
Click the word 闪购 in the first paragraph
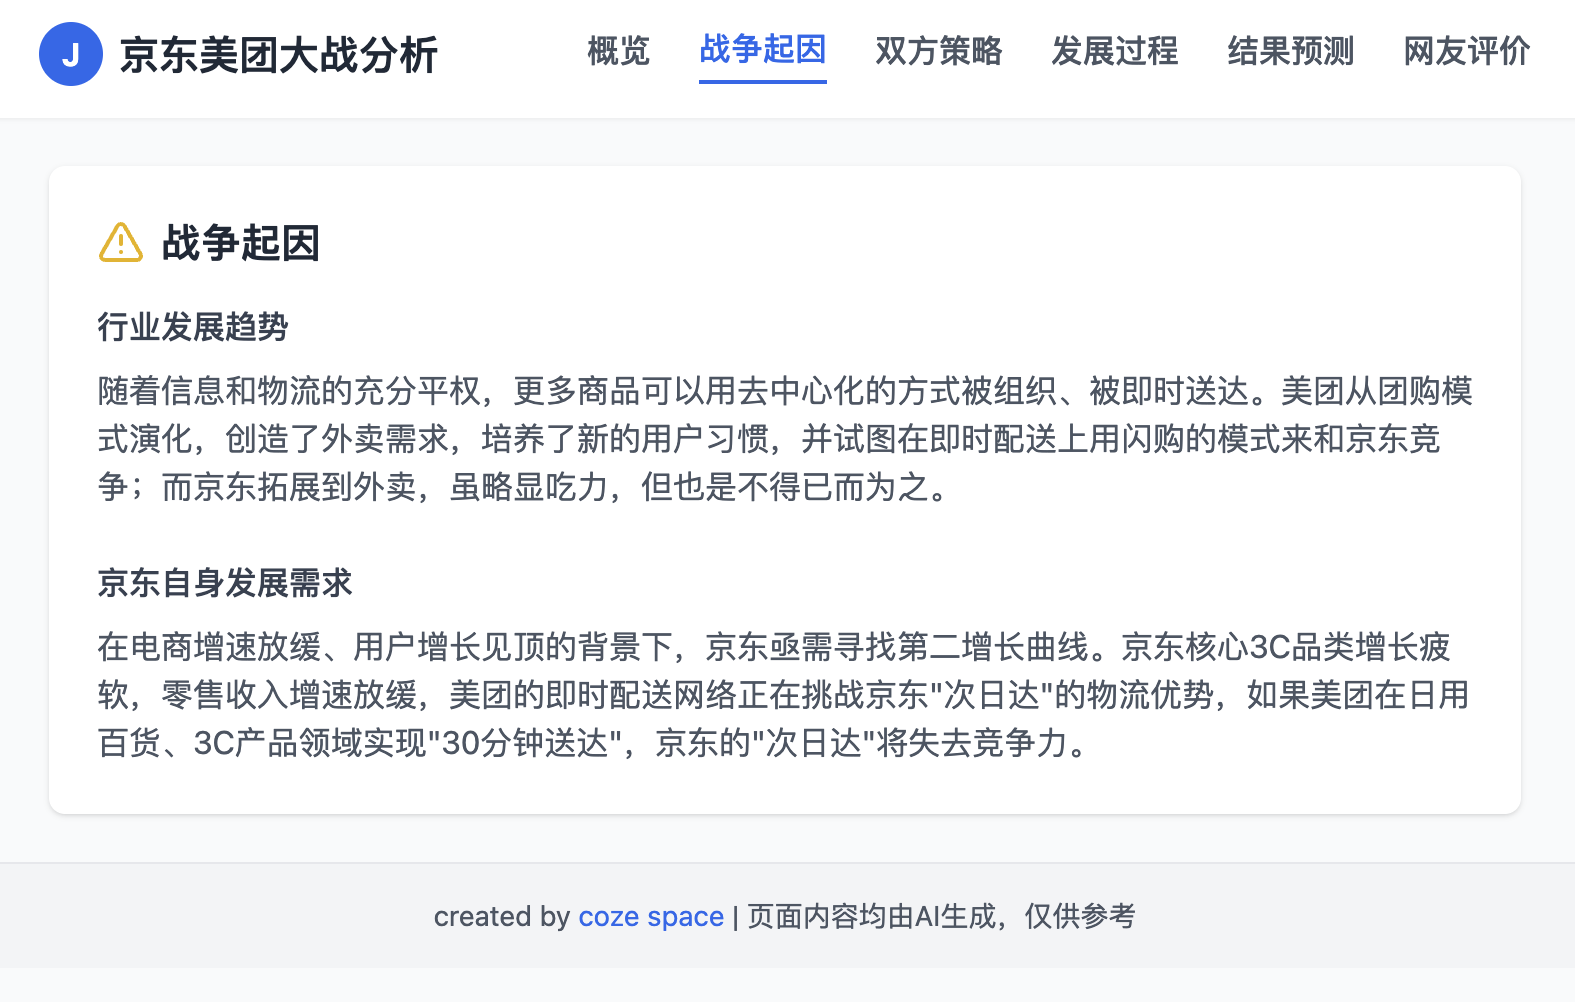(x=1152, y=439)
